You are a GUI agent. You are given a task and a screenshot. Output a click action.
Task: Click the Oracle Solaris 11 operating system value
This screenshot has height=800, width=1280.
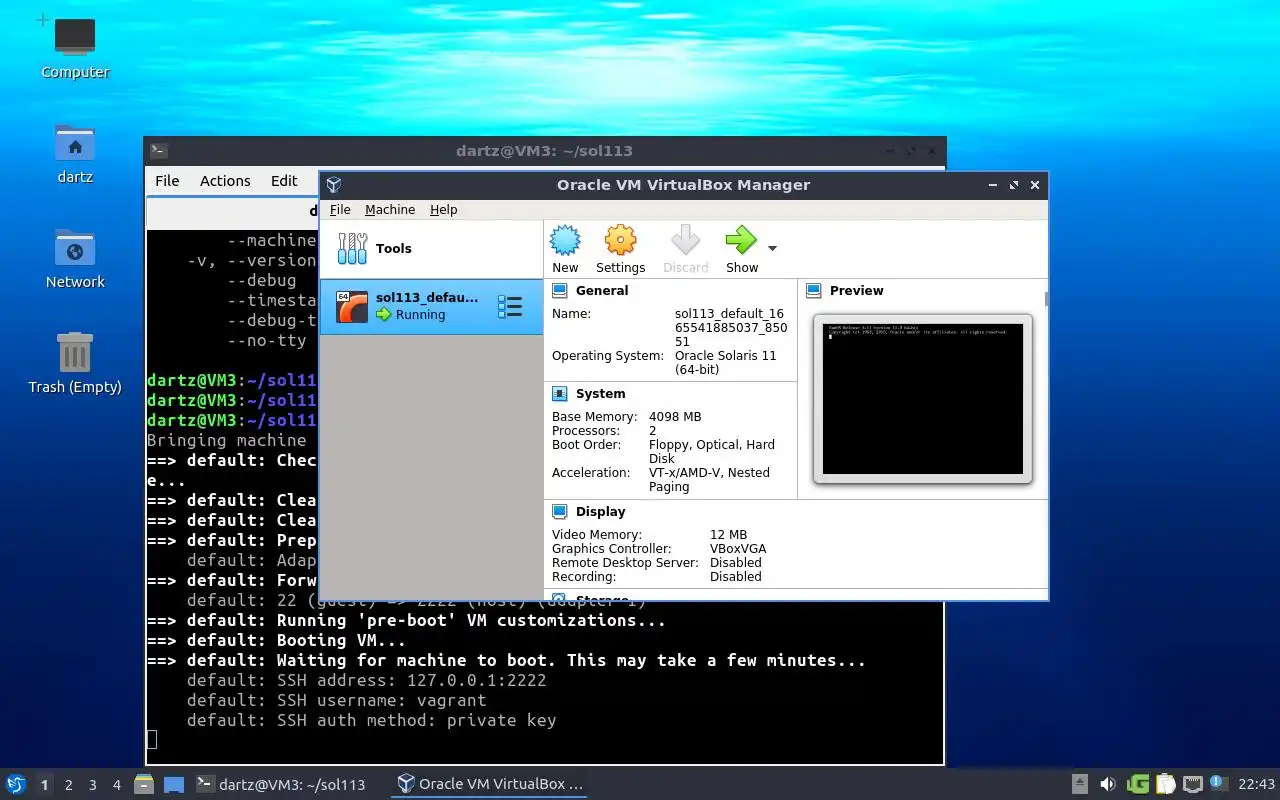[x=725, y=363]
